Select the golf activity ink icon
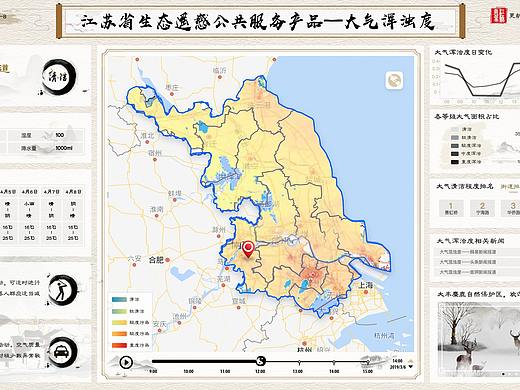Image resolution: width=520 pixels, height=390 pixels. (x=63, y=290)
